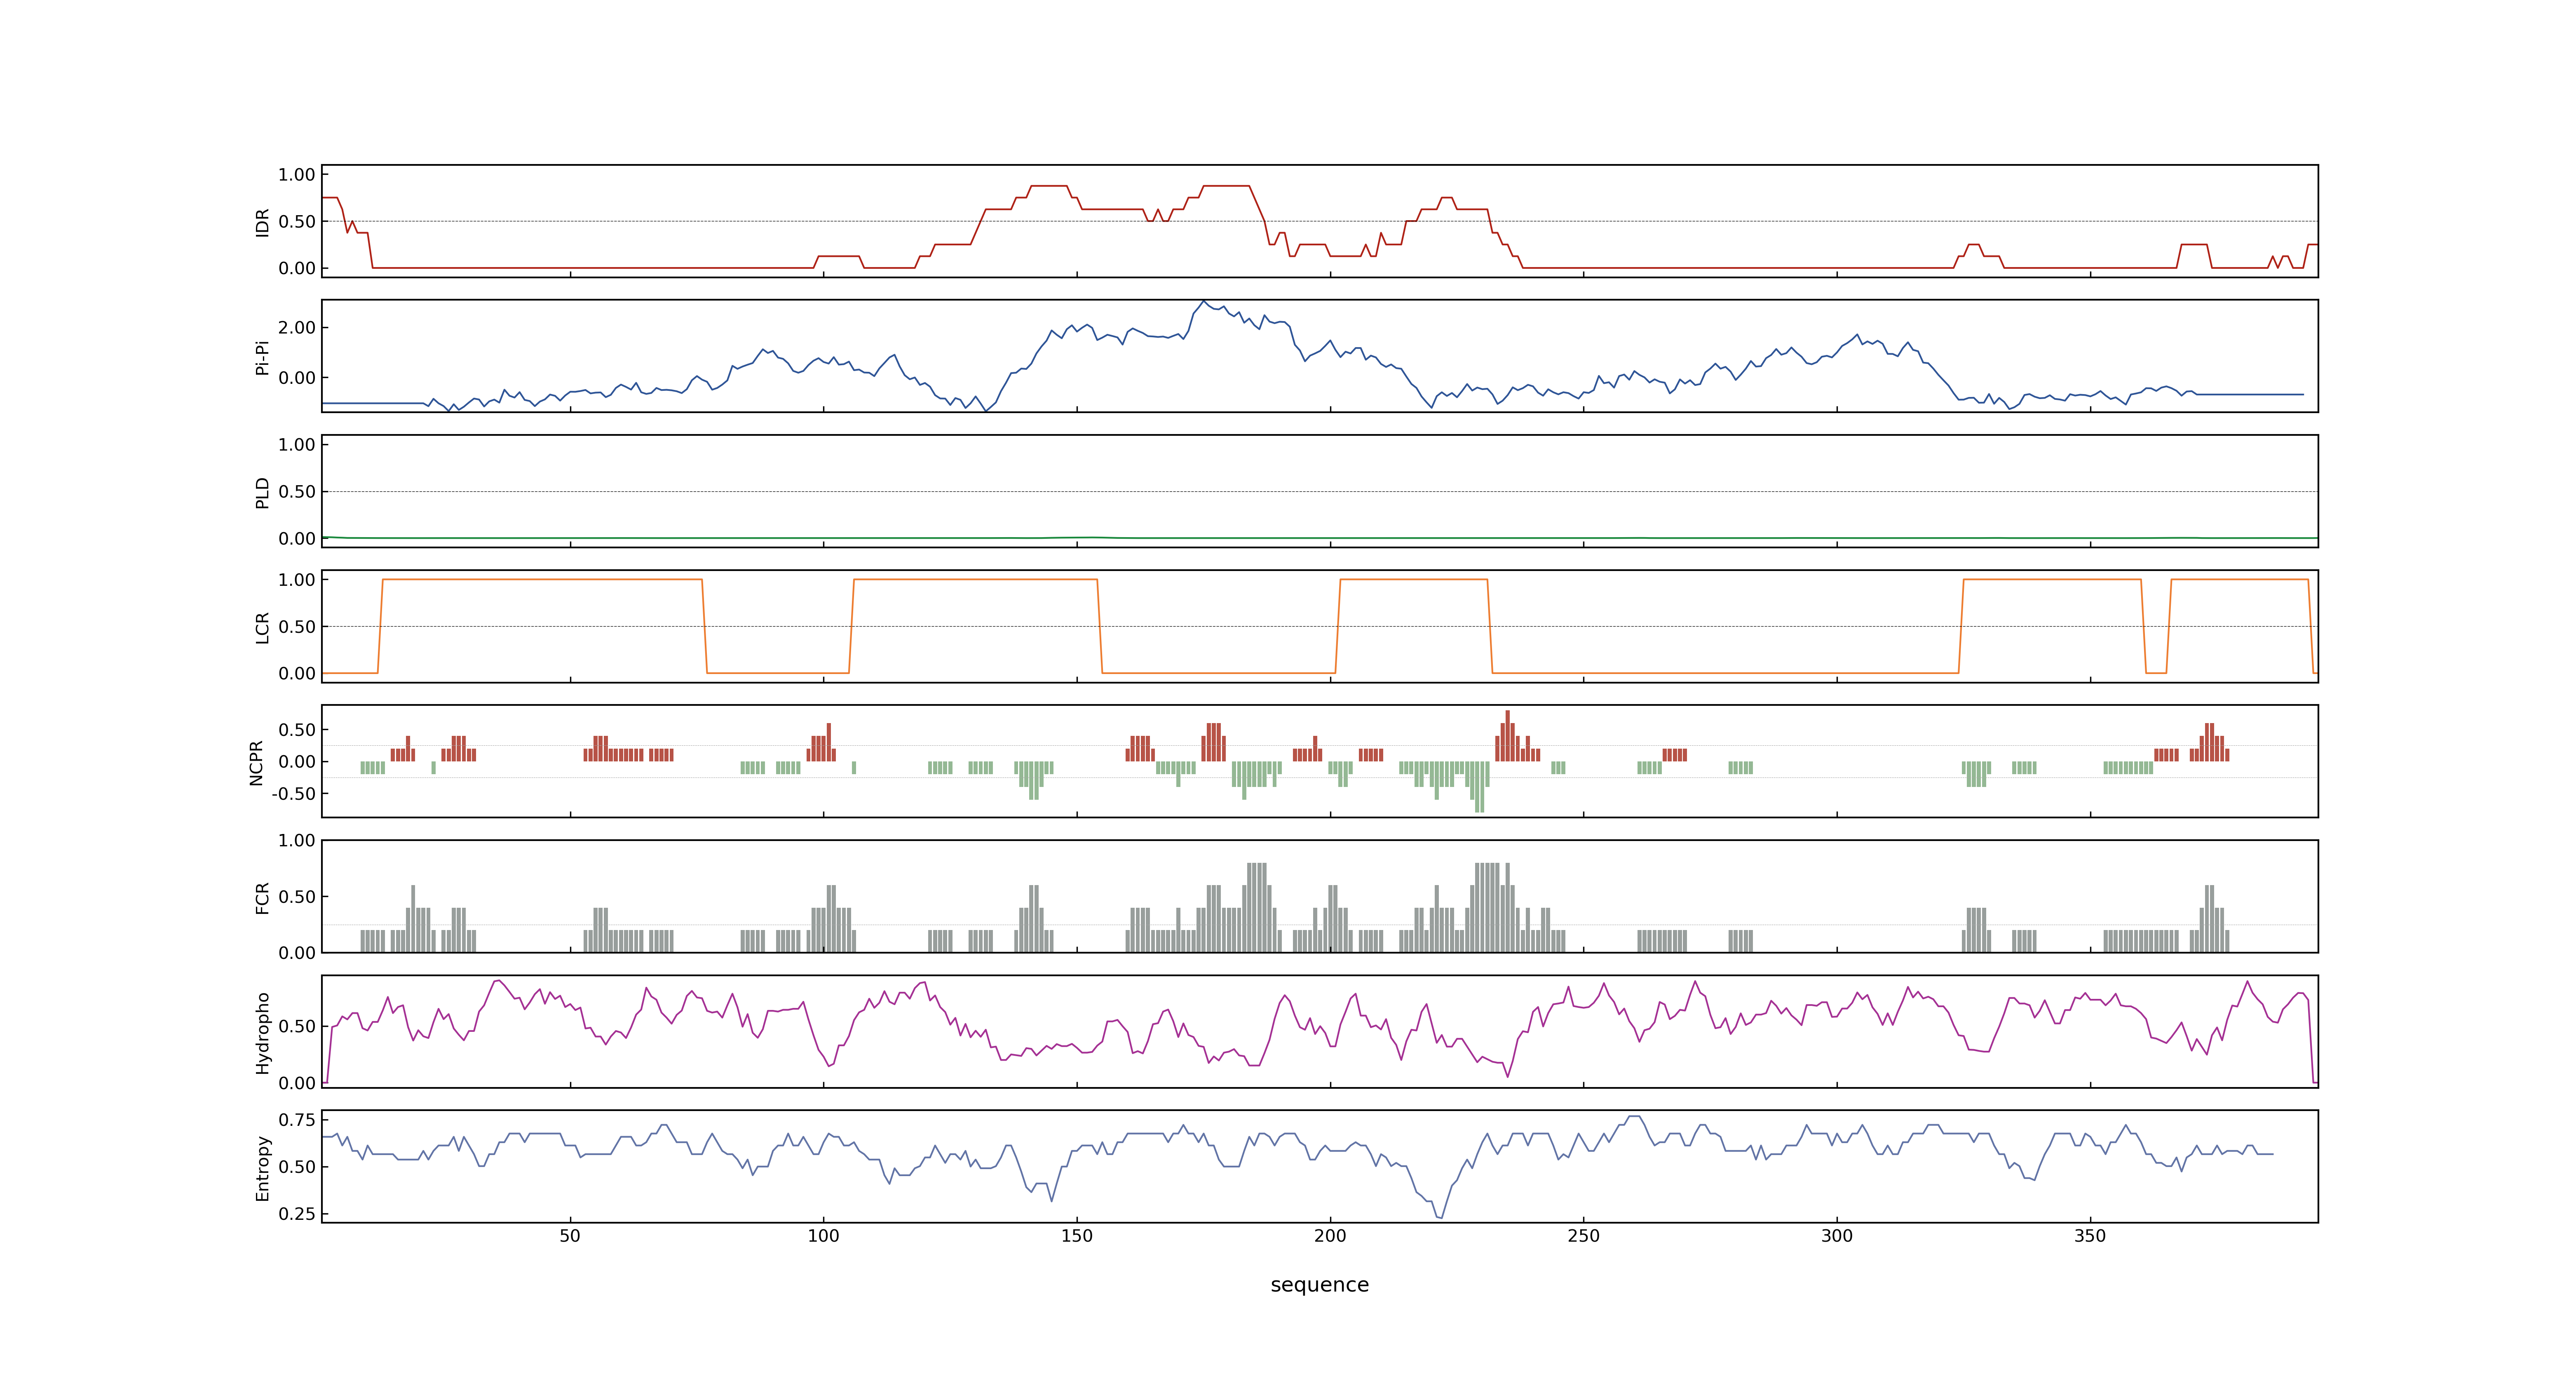The height and width of the screenshot is (1374, 2576).
Task: Click x-axis tick label 250
Action: coord(1583,1236)
